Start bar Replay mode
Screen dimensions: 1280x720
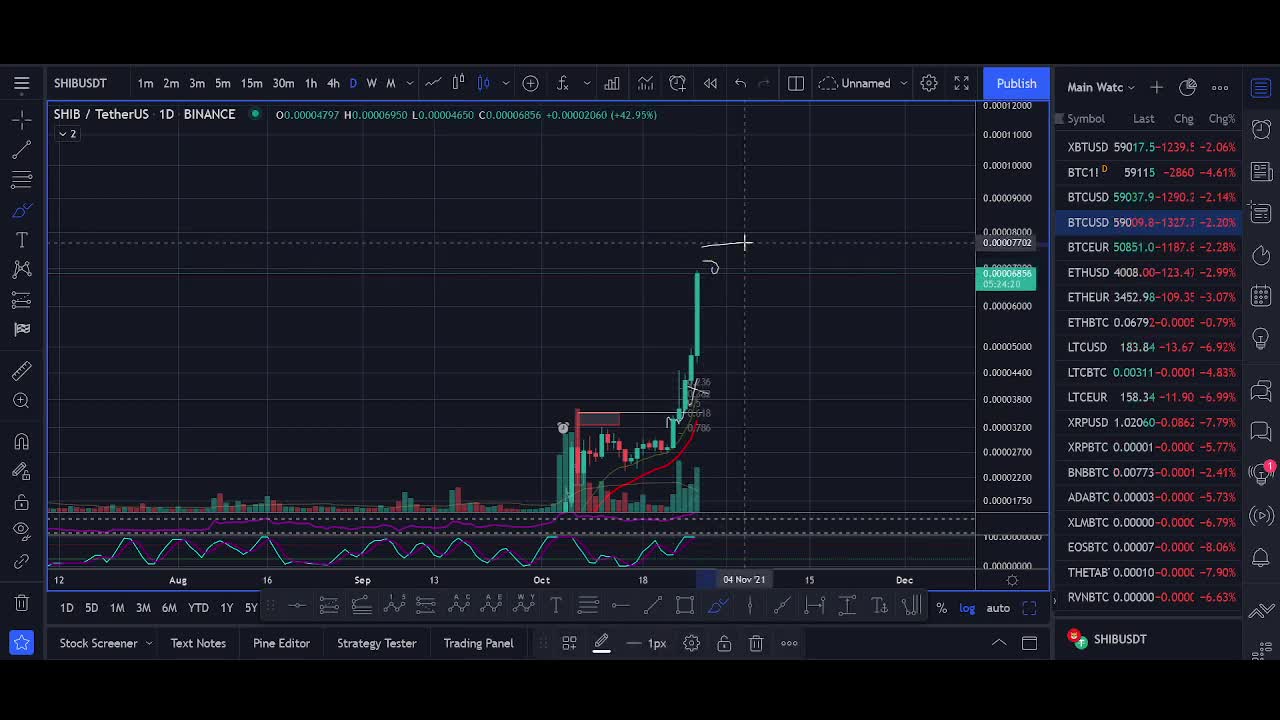[x=710, y=83]
